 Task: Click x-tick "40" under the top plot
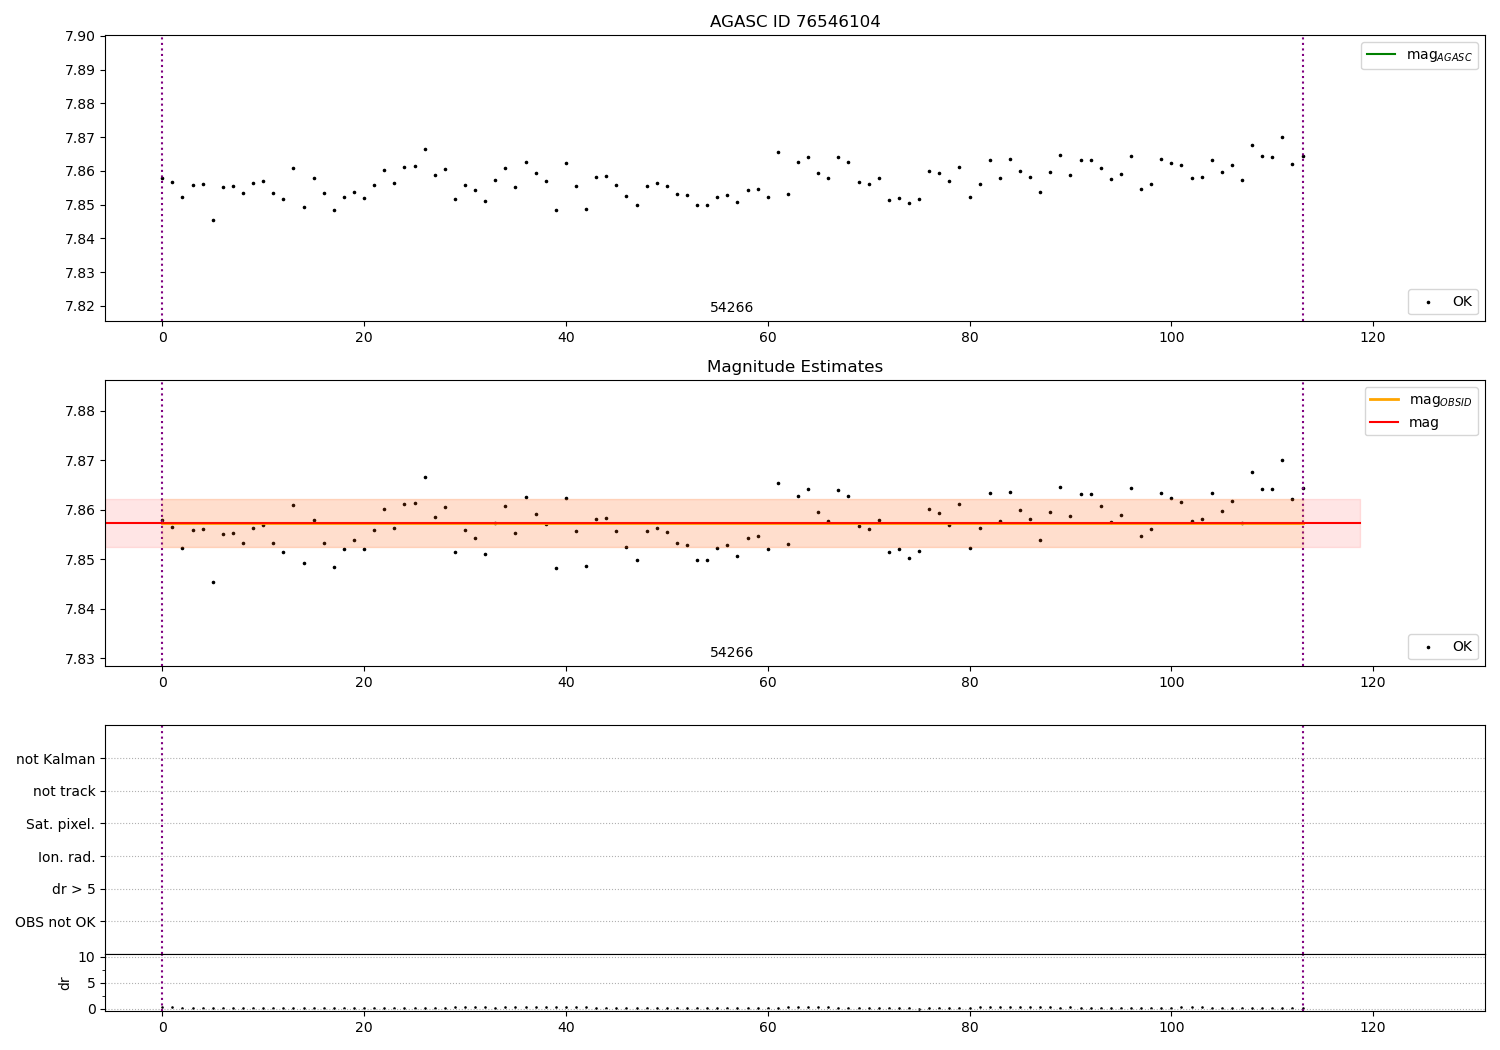pos(566,338)
